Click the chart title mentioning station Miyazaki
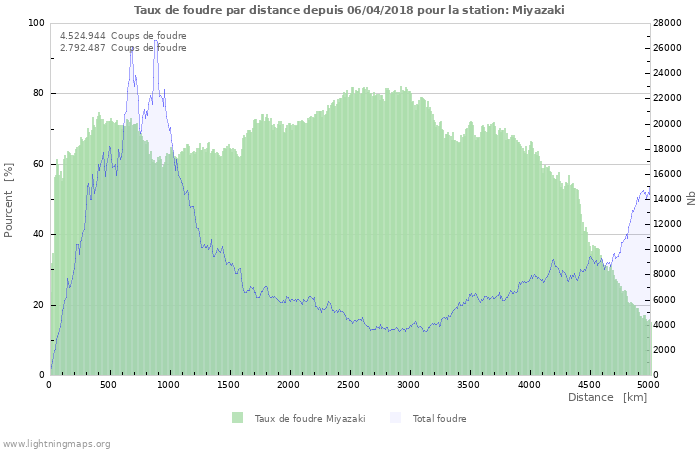The width and height of the screenshot is (700, 450). coord(349,9)
